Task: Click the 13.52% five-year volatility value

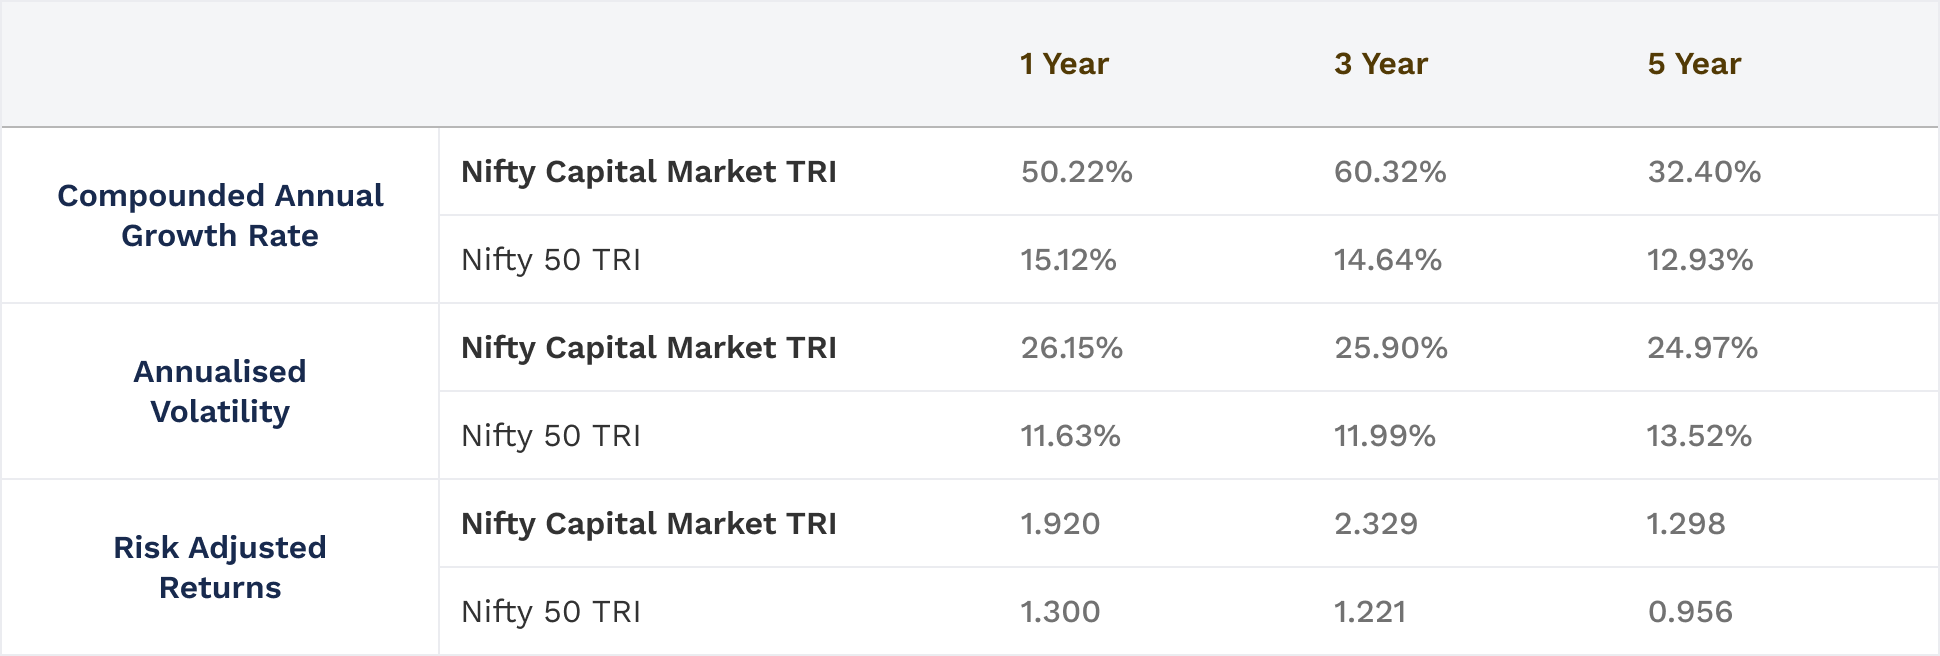Action: (x=1699, y=436)
